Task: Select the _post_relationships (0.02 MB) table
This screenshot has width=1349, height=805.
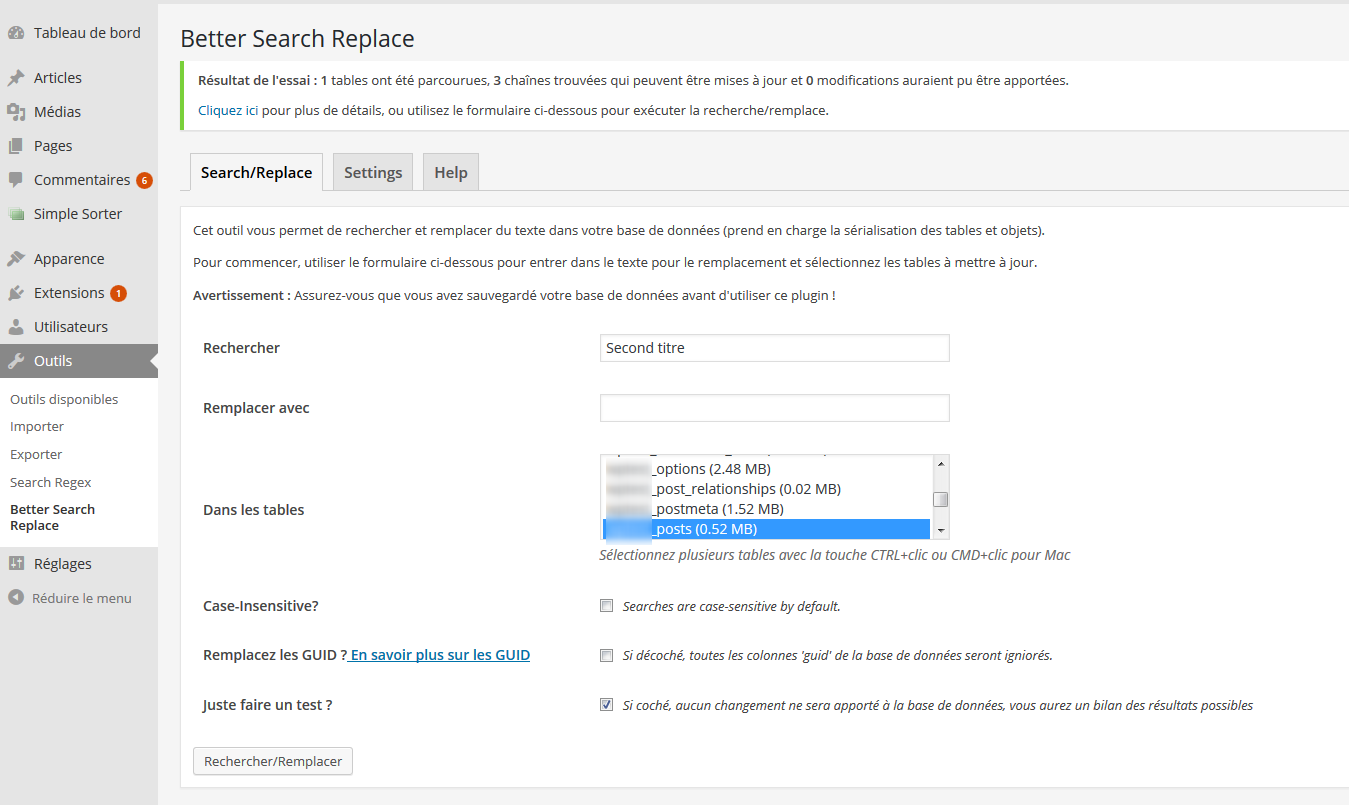Action: pyautogui.click(x=767, y=489)
